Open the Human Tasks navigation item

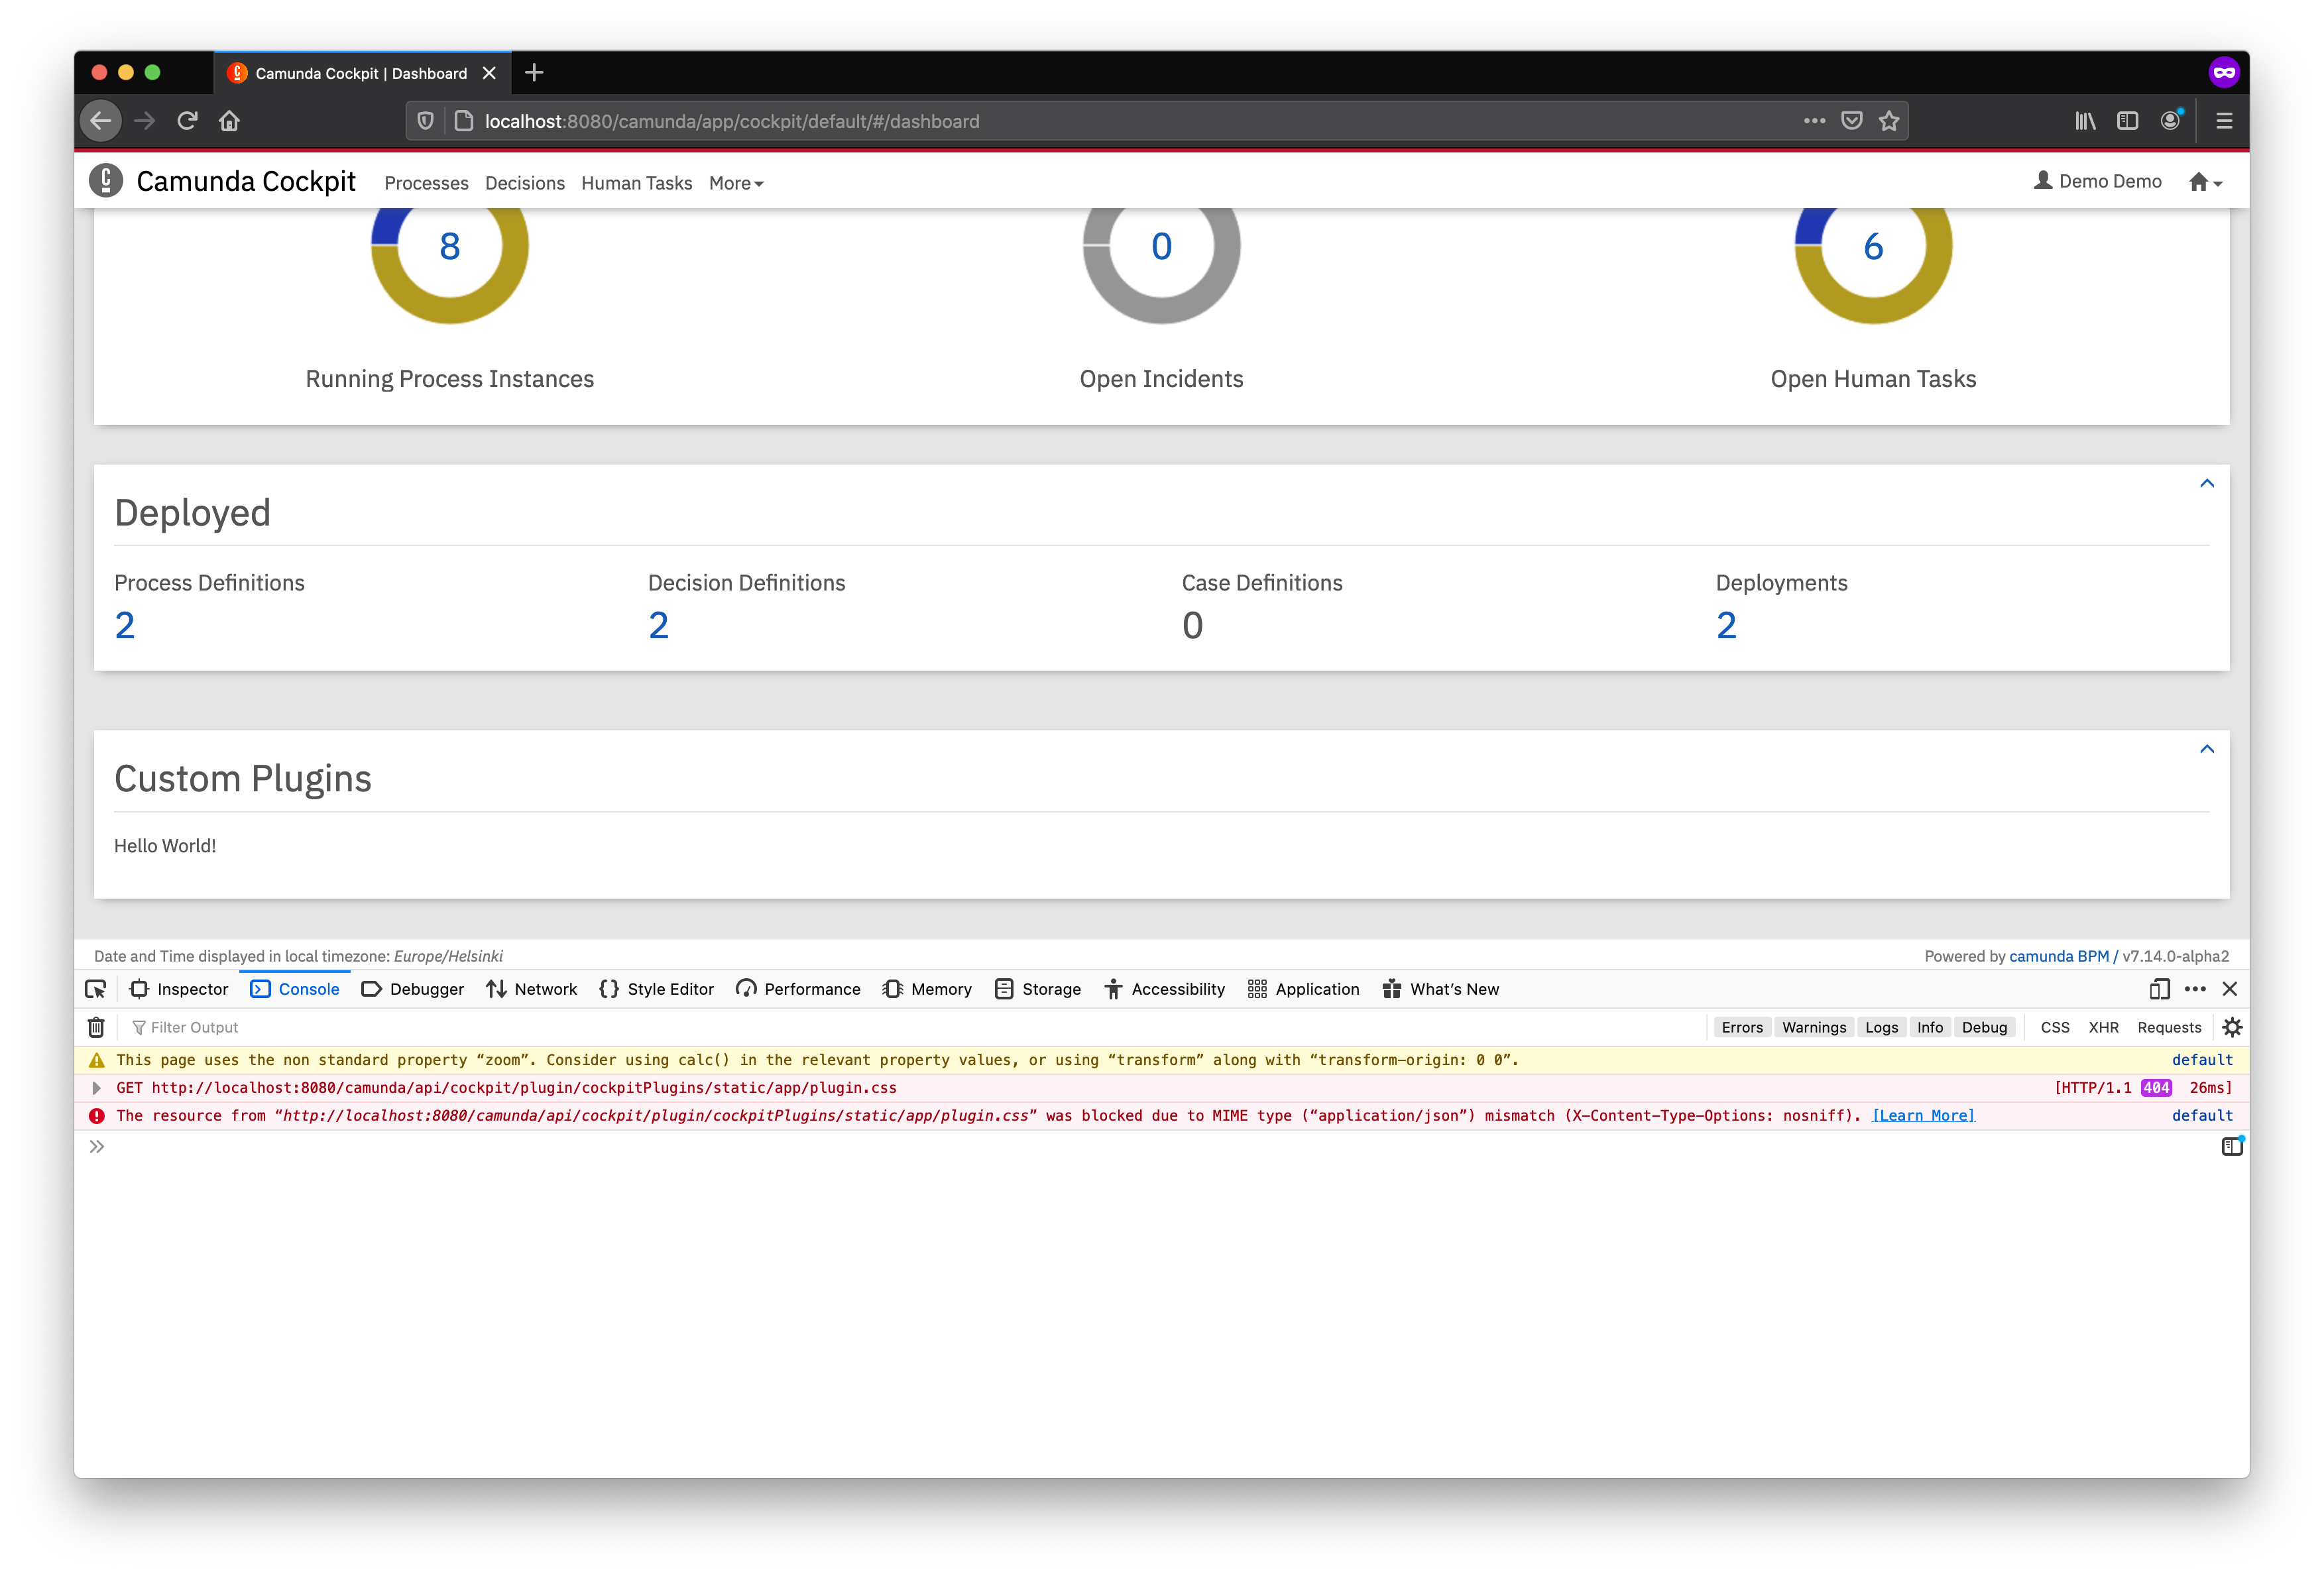pyautogui.click(x=636, y=183)
